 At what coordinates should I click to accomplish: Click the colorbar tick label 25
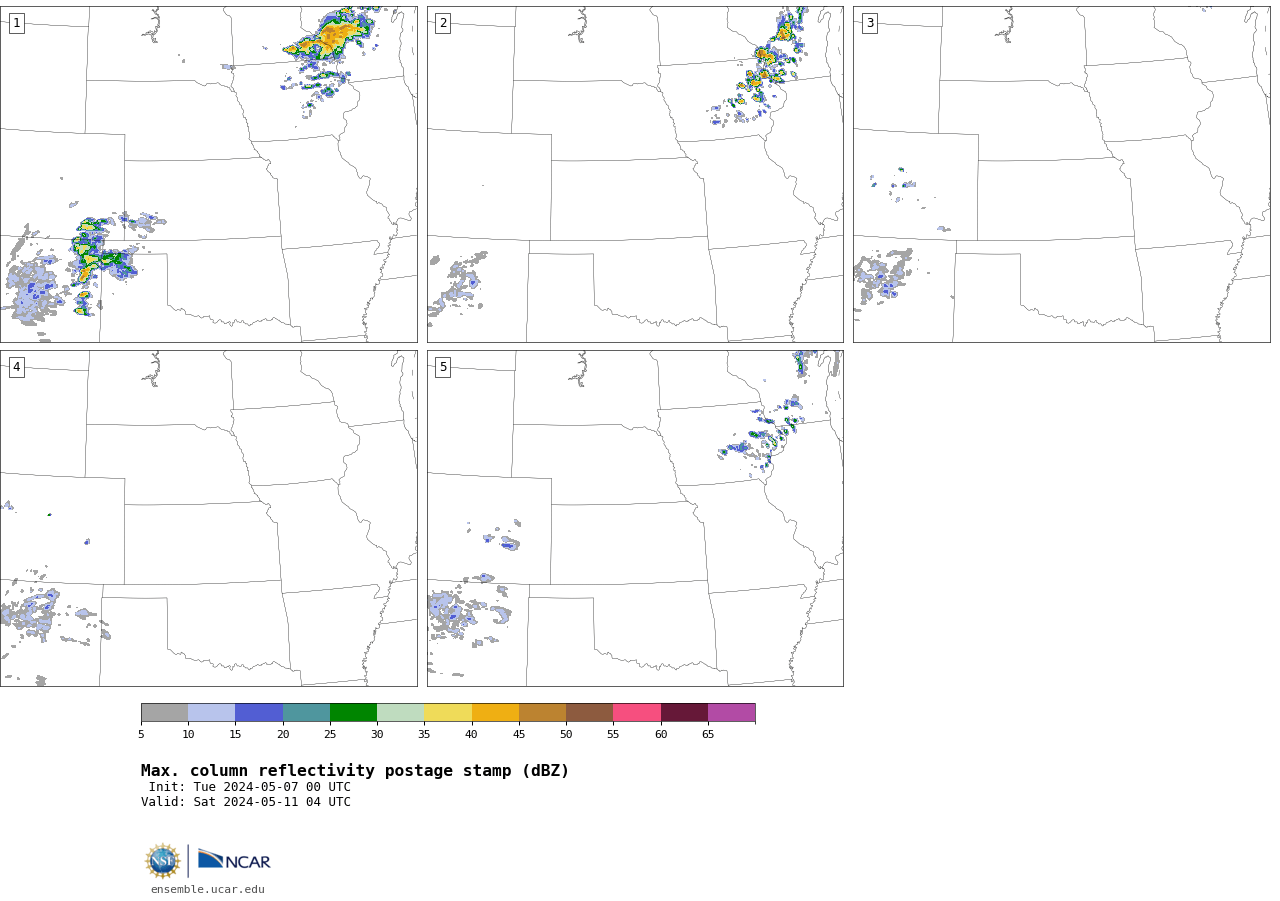click(x=330, y=735)
